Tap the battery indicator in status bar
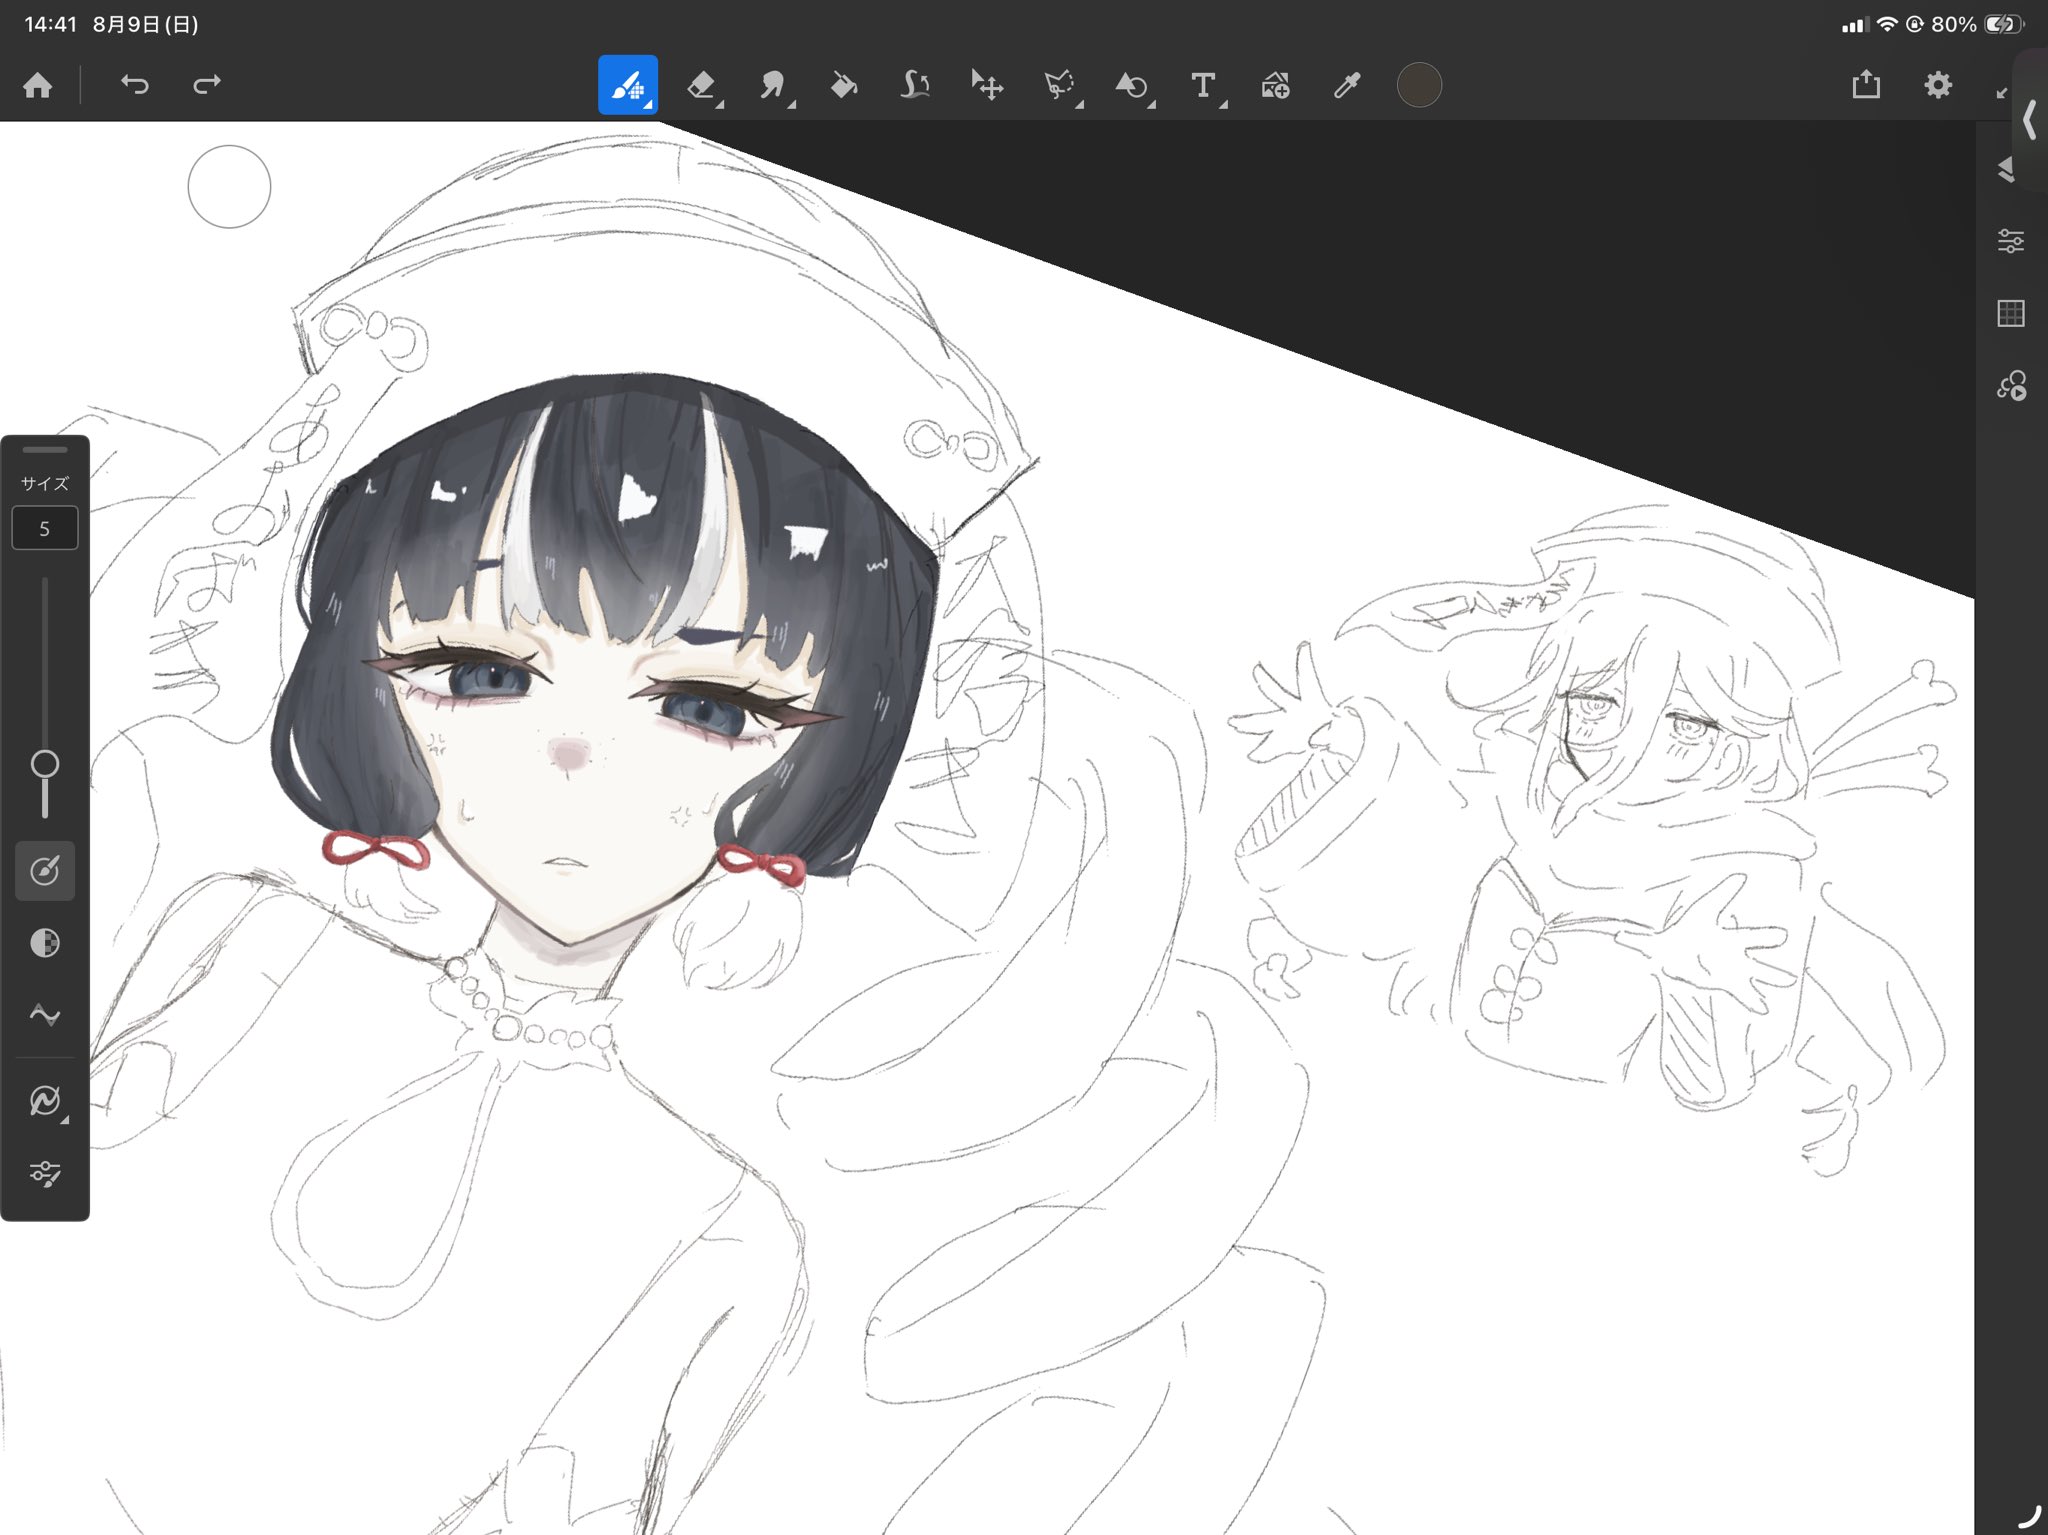The width and height of the screenshot is (2048, 1535). pyautogui.click(x=2004, y=25)
